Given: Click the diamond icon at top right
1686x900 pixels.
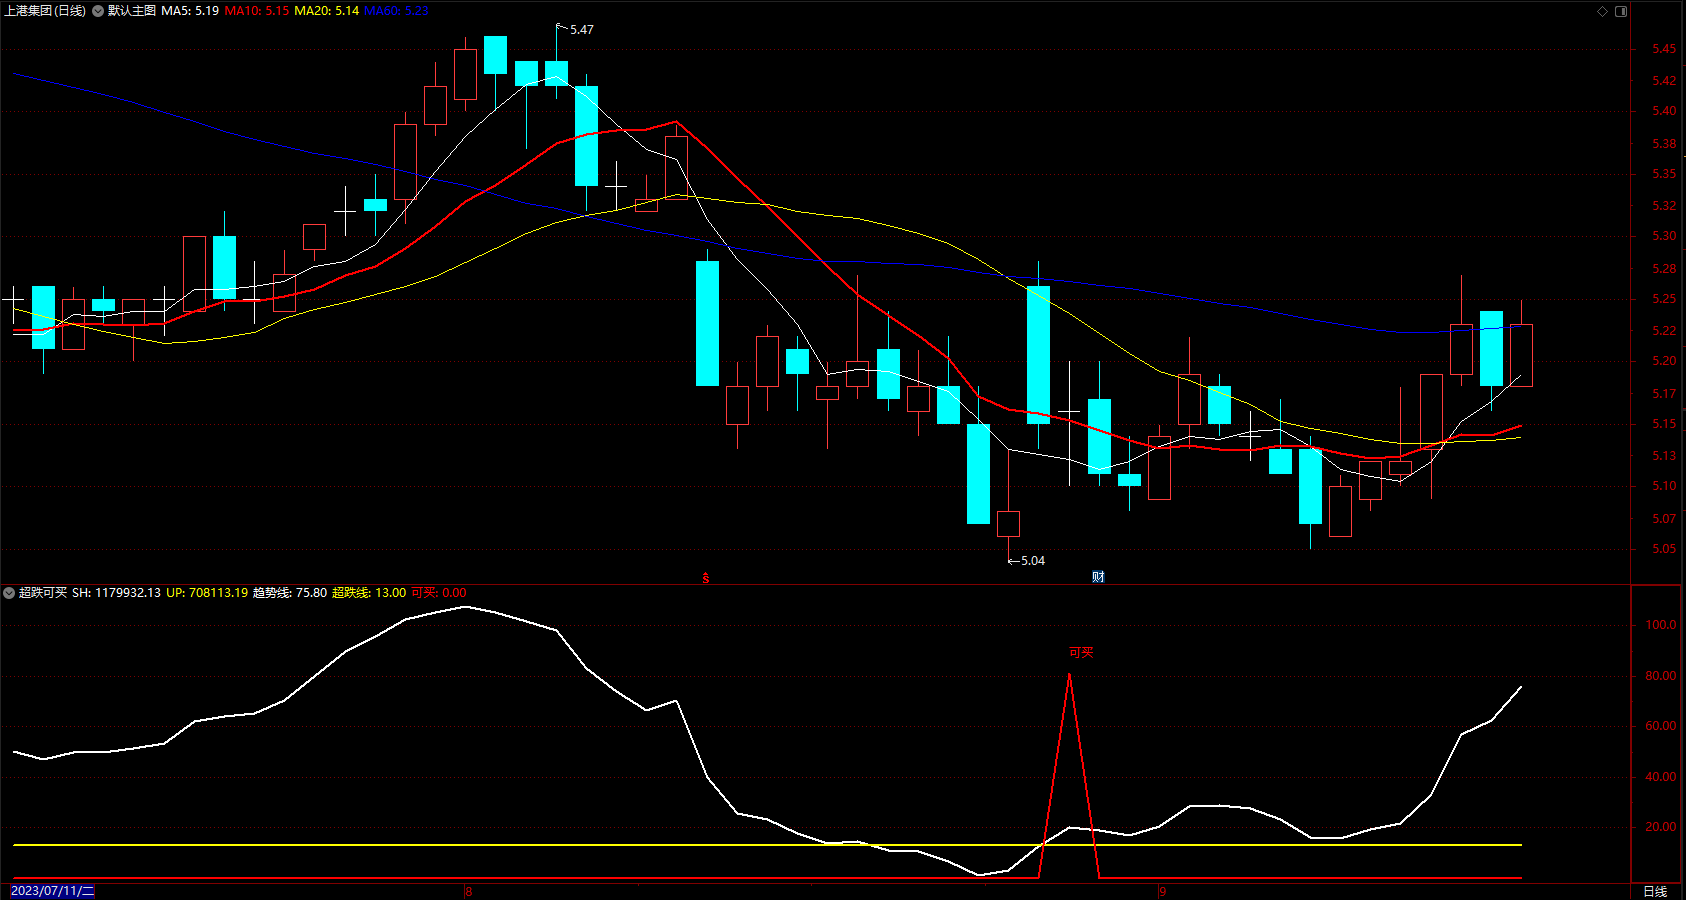Looking at the screenshot, I should tap(1602, 11).
